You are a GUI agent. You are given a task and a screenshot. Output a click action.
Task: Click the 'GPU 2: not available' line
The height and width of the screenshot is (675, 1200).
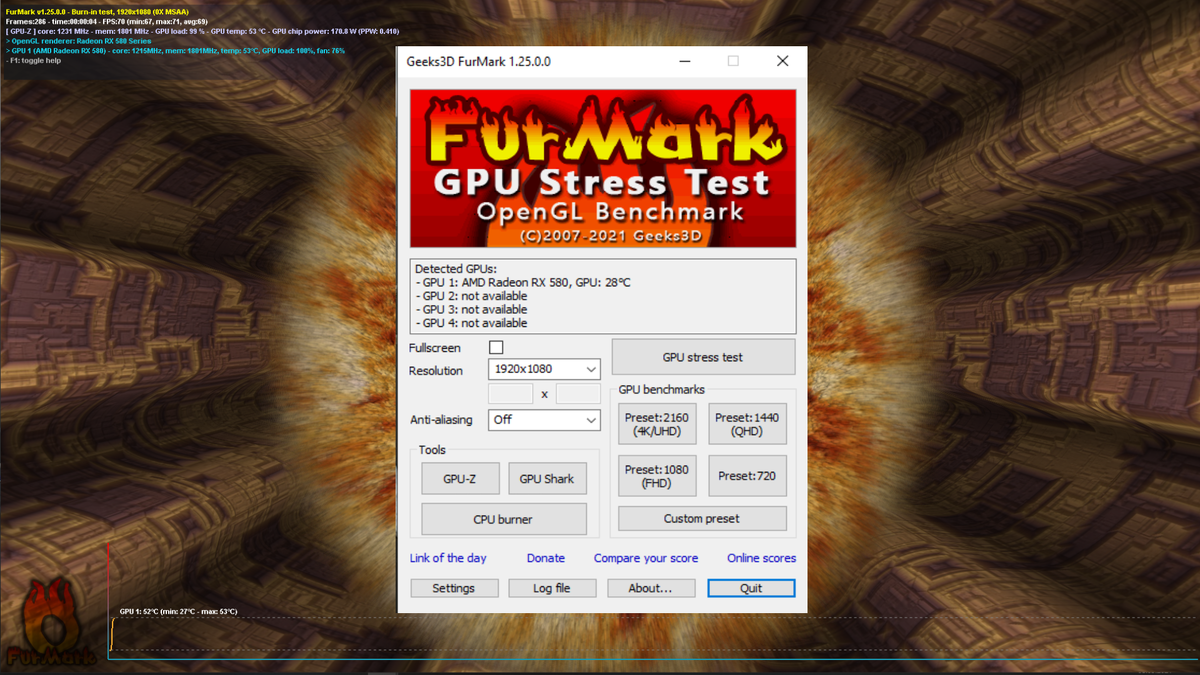[x=471, y=296]
